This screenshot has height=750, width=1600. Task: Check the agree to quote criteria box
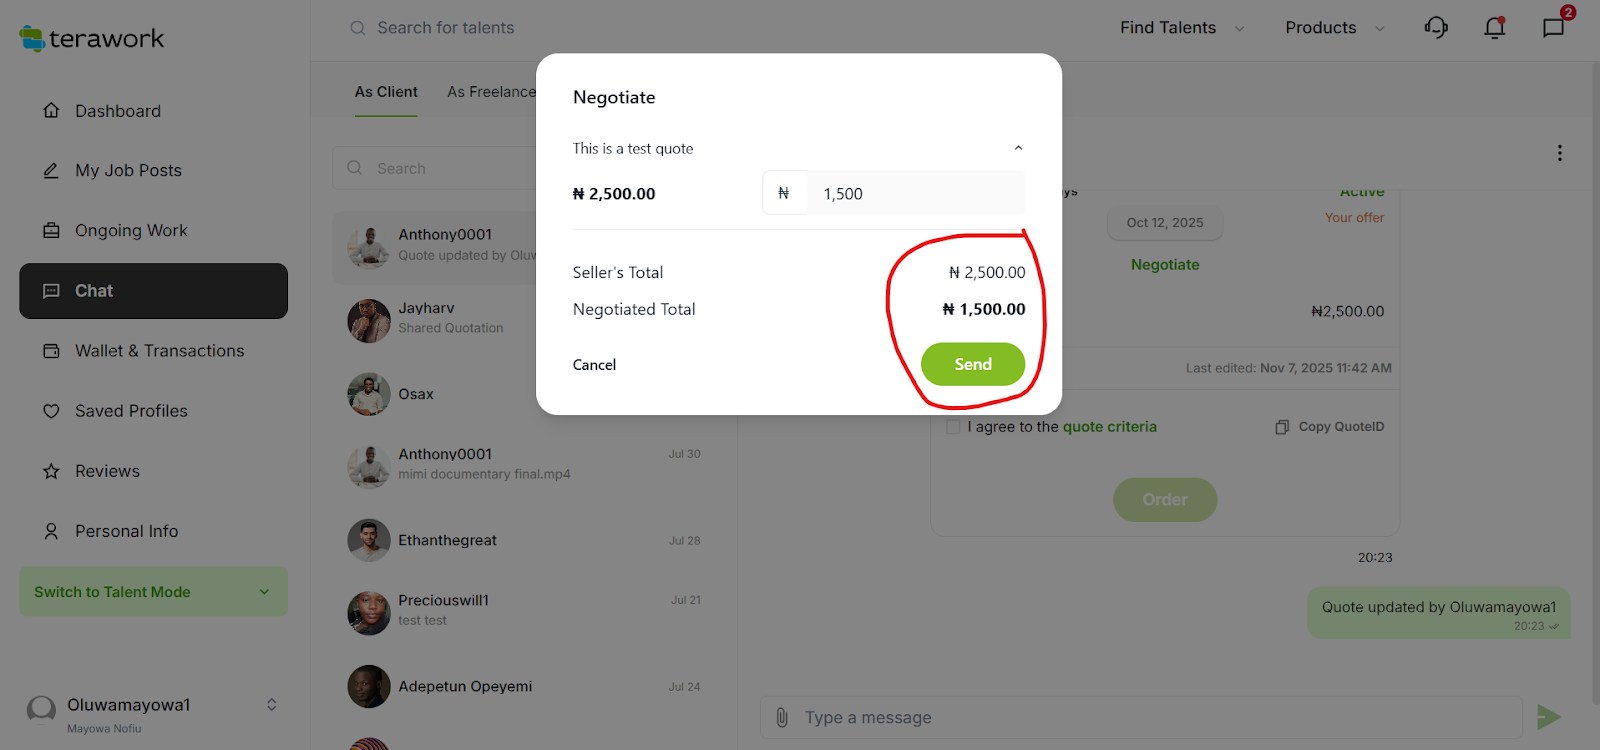click(x=953, y=427)
